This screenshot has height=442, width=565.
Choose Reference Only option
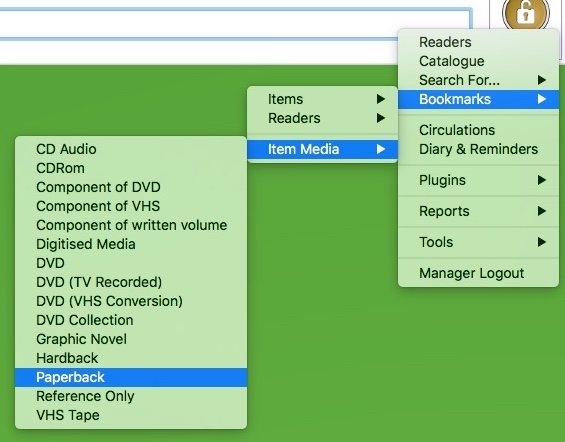point(131,396)
